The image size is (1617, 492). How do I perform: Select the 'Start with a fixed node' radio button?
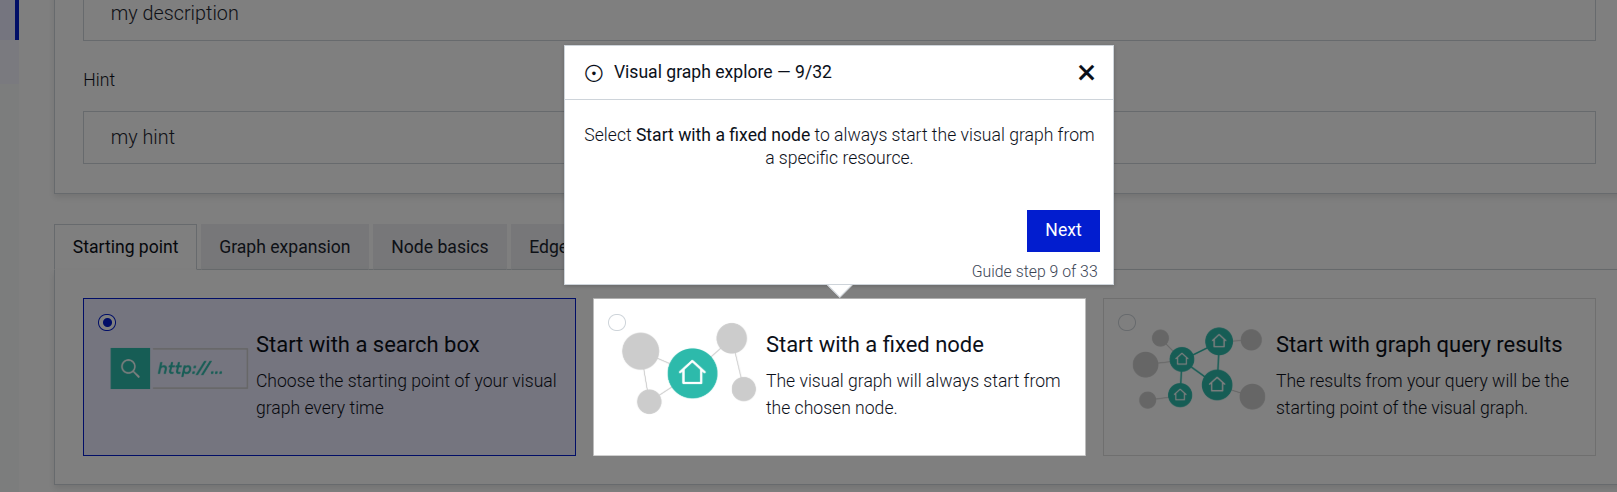617,322
